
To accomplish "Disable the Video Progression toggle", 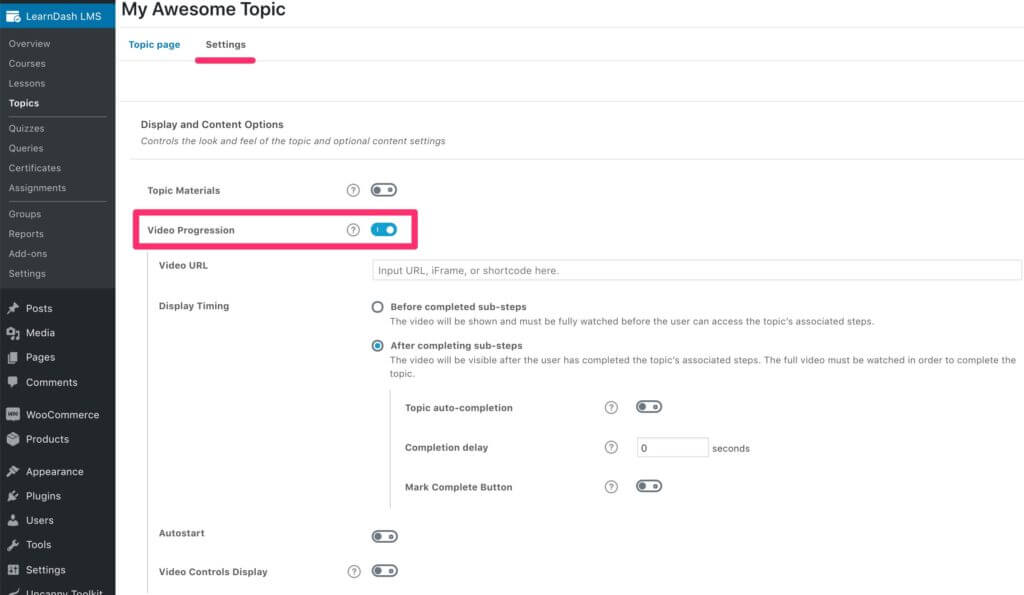I will click(x=384, y=230).
